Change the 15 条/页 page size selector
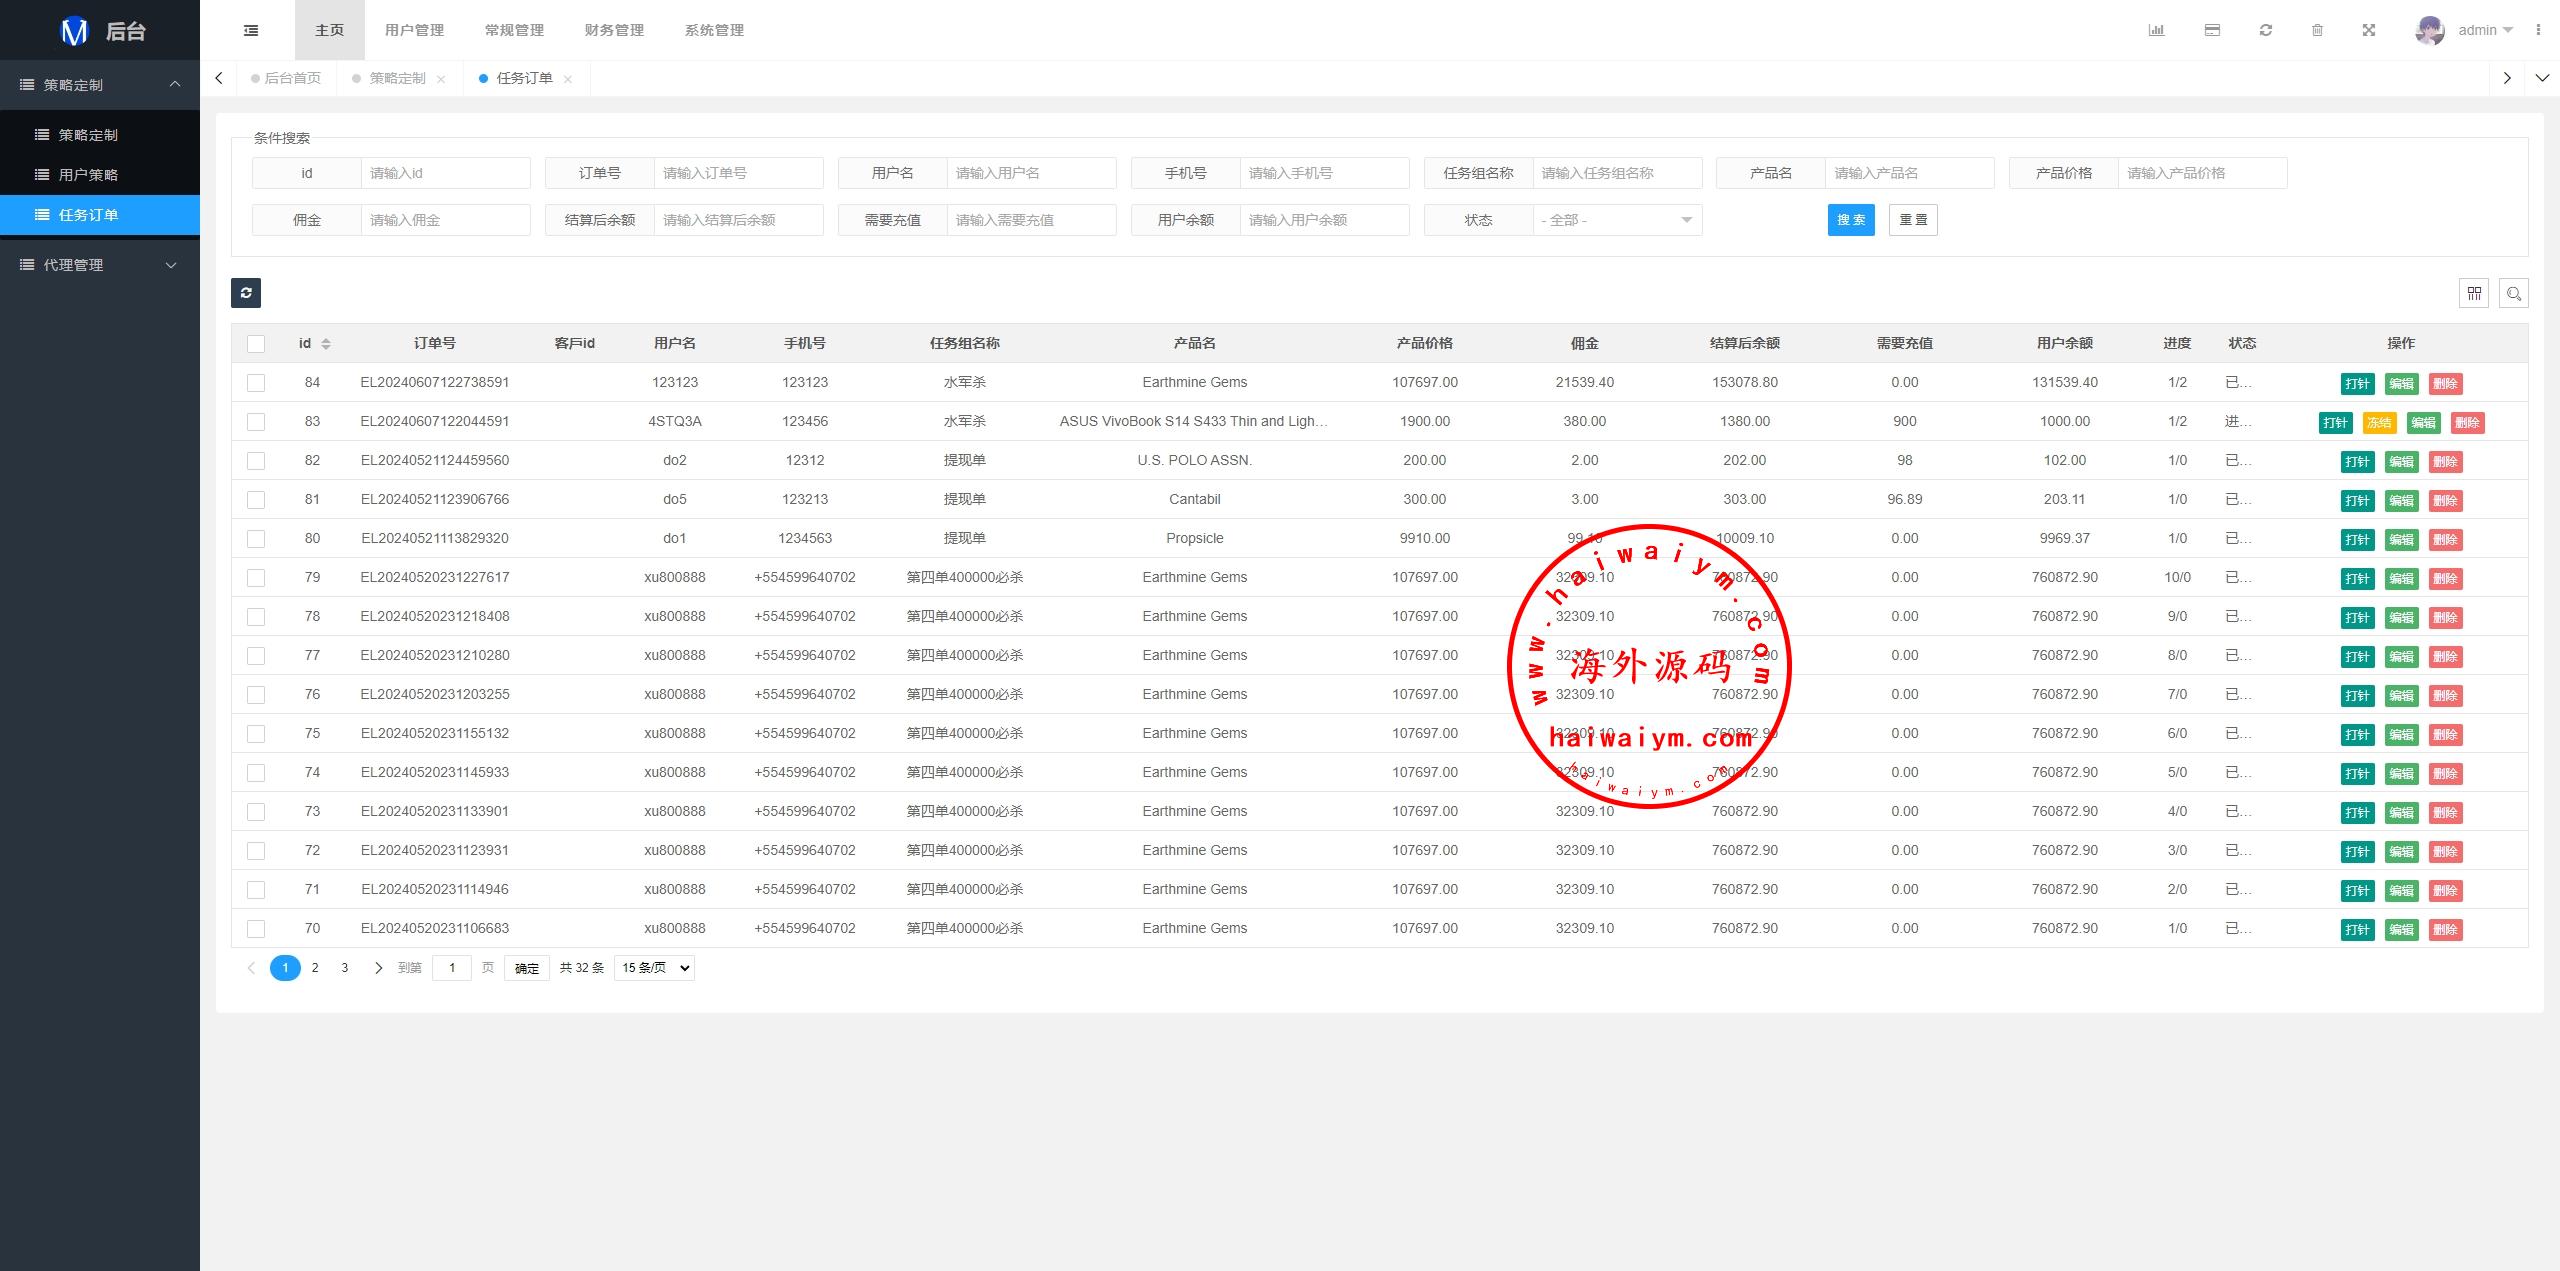 click(654, 968)
